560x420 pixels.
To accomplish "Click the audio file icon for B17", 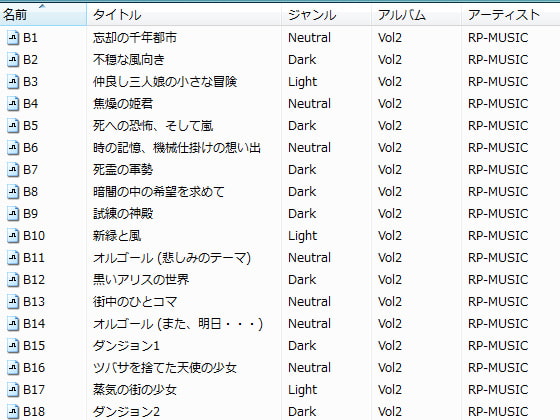I will tap(13, 390).
